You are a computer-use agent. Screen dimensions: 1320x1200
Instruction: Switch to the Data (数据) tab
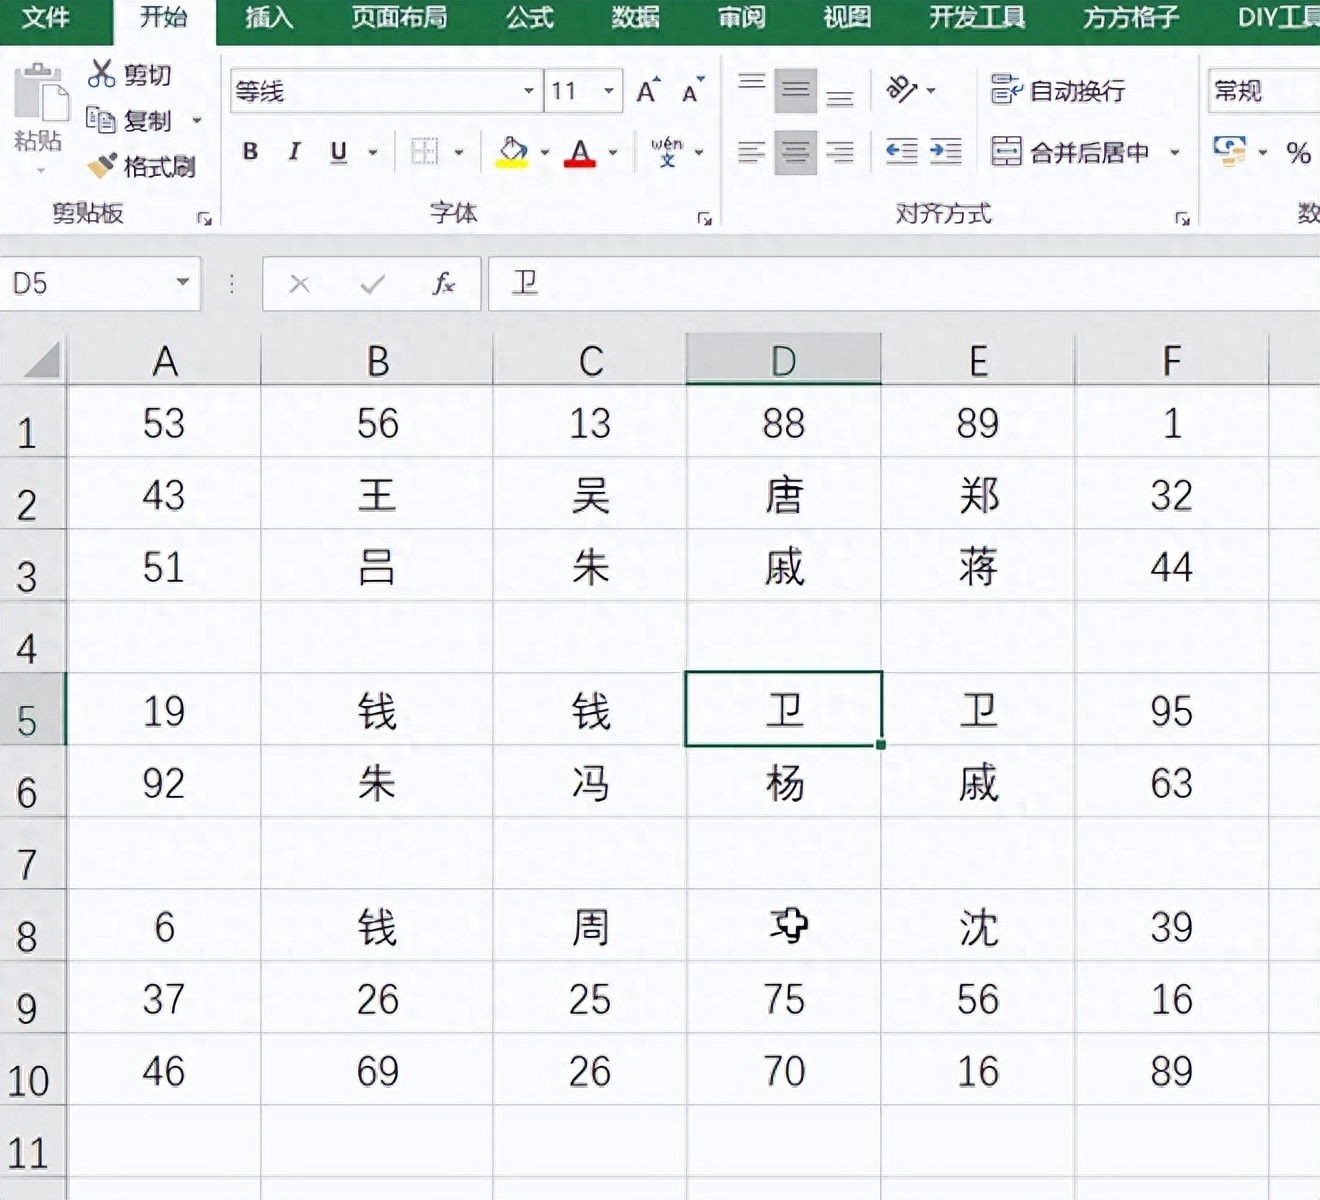coord(635,17)
